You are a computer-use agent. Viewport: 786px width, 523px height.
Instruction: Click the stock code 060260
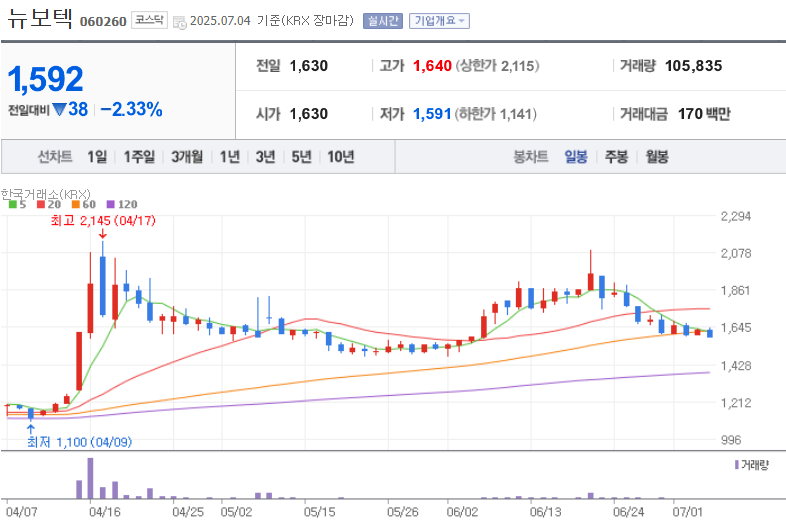click(103, 22)
